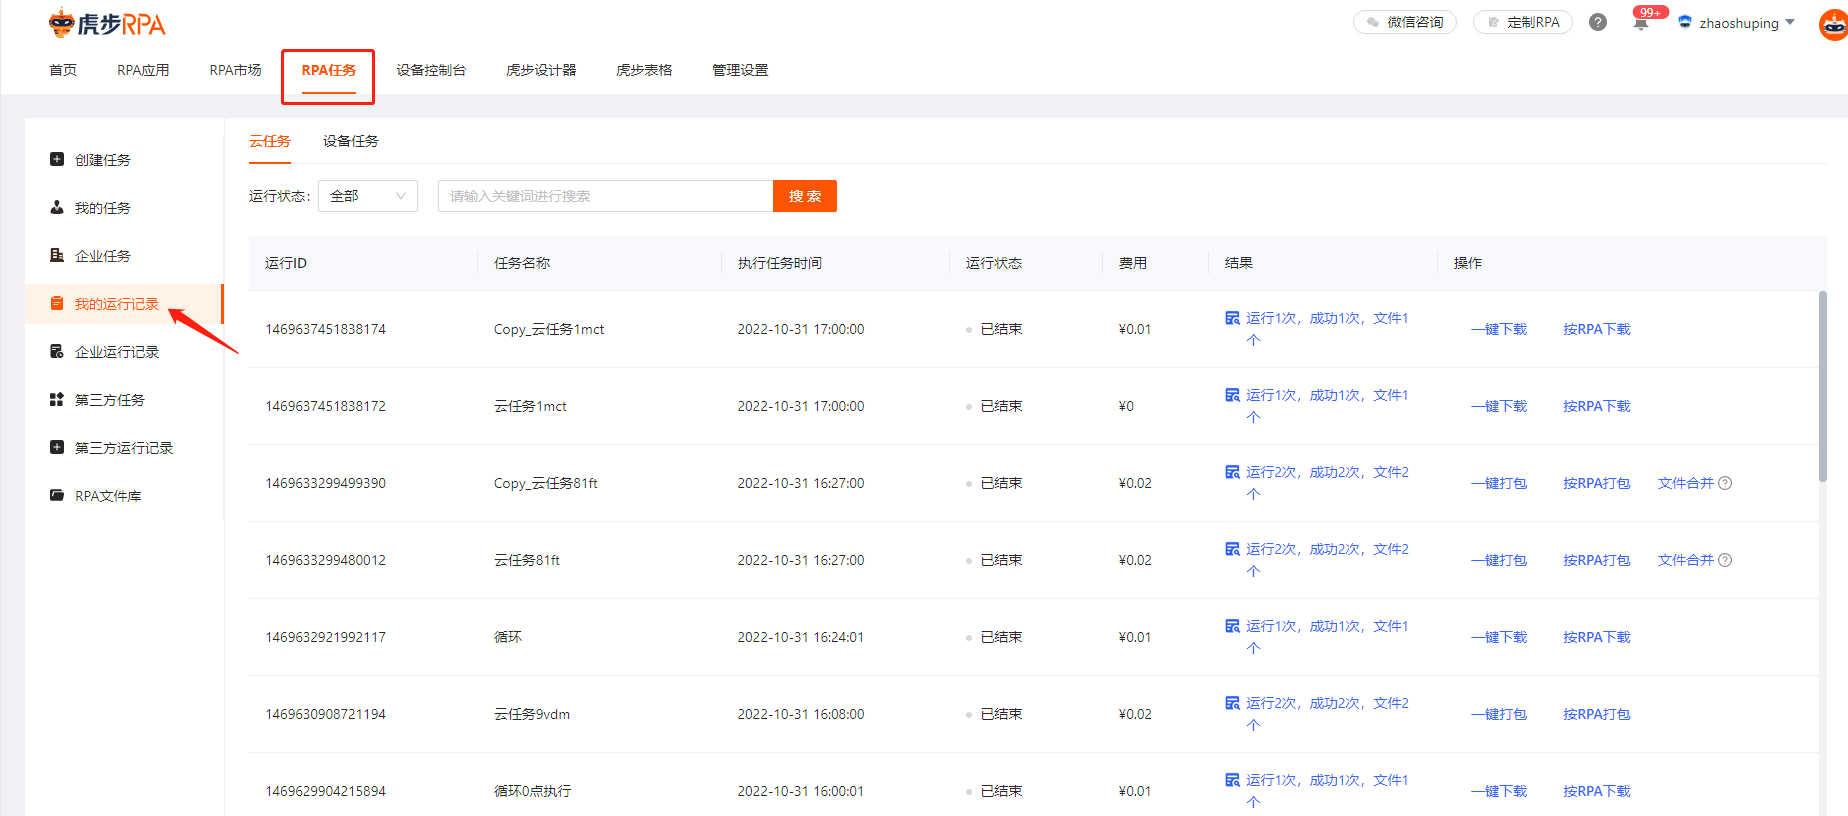Click the table vertical scrollbar thumb
This screenshot has height=816, width=1848.
(1823, 386)
